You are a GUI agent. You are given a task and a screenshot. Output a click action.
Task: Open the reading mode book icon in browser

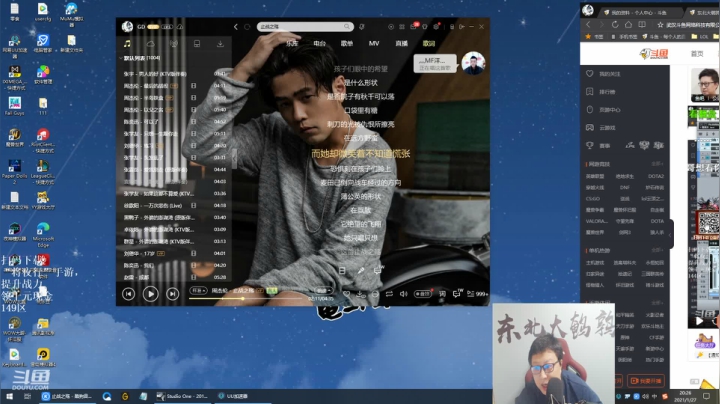642,25
